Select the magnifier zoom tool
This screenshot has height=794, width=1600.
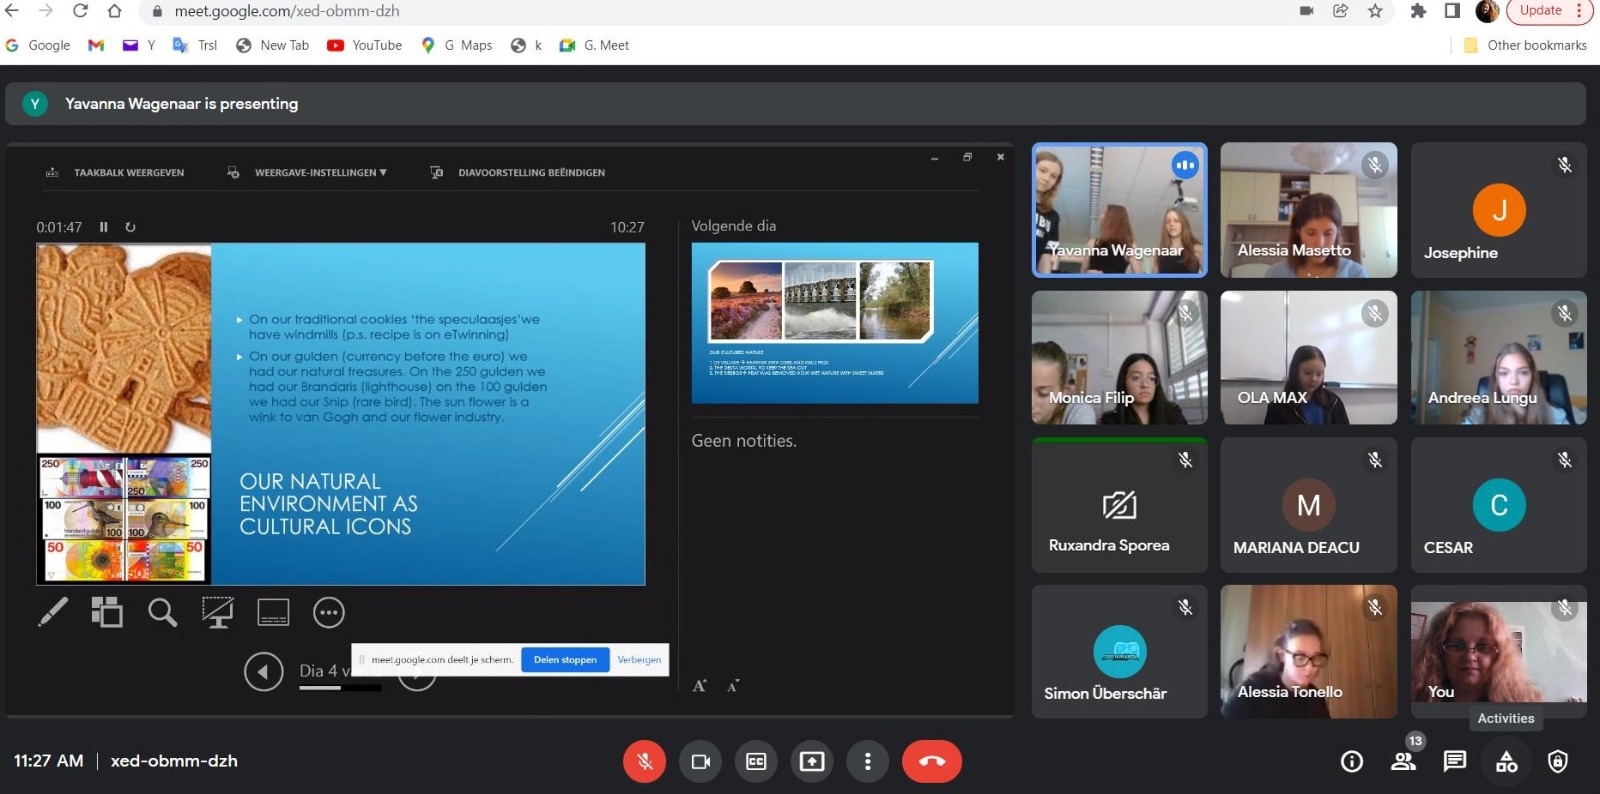click(162, 612)
